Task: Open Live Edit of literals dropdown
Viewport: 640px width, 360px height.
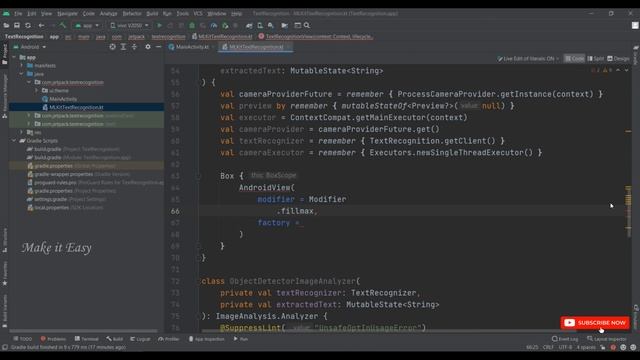Action: point(528,59)
